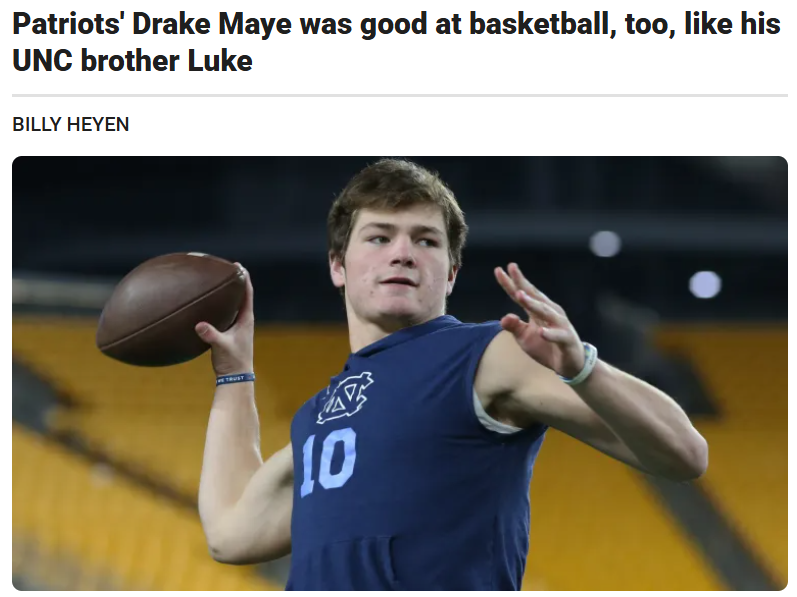Click the words "UNC brother Luke" in the headline

pyautogui.click(x=132, y=62)
